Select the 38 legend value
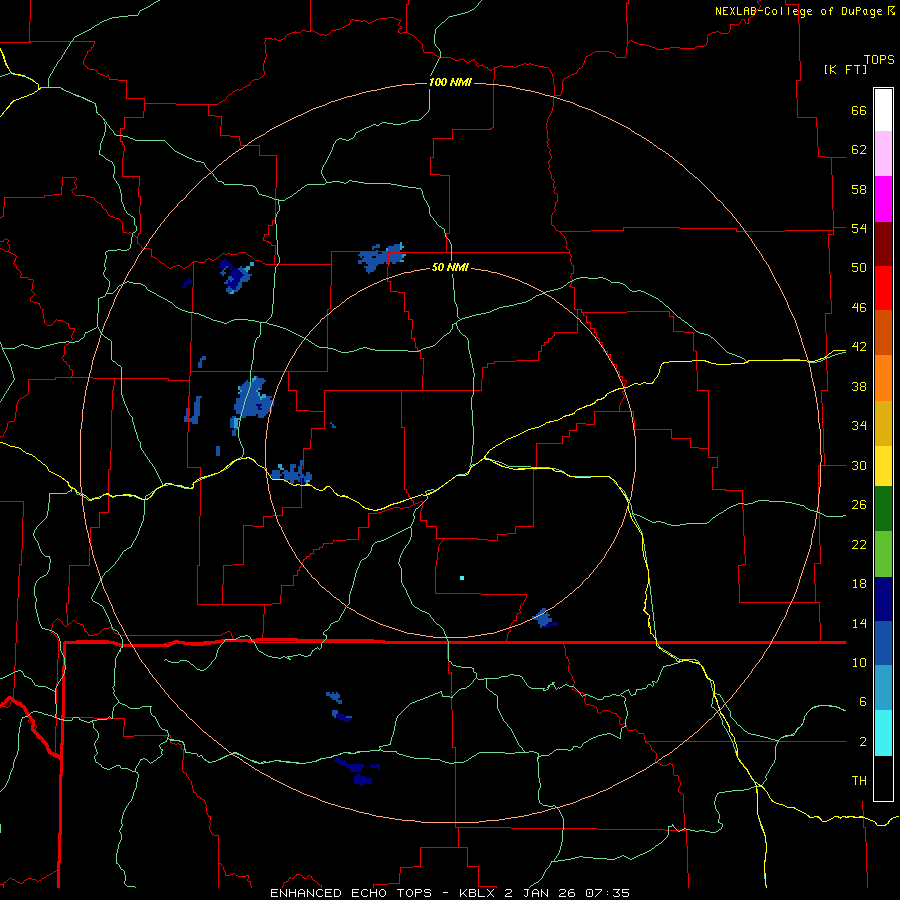Image resolution: width=900 pixels, height=900 pixels. [859, 387]
